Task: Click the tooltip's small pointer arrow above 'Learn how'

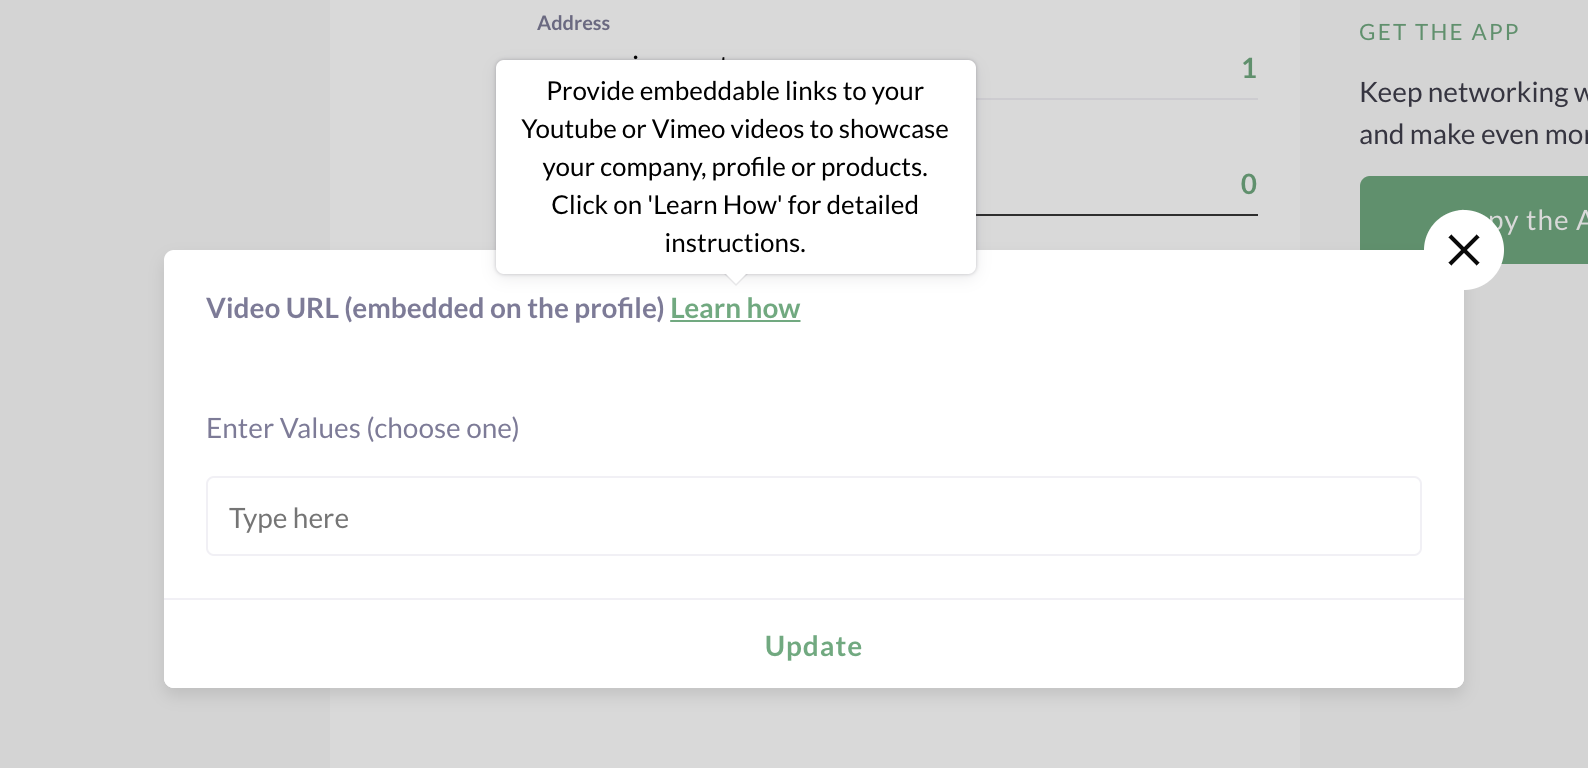Action: (735, 279)
